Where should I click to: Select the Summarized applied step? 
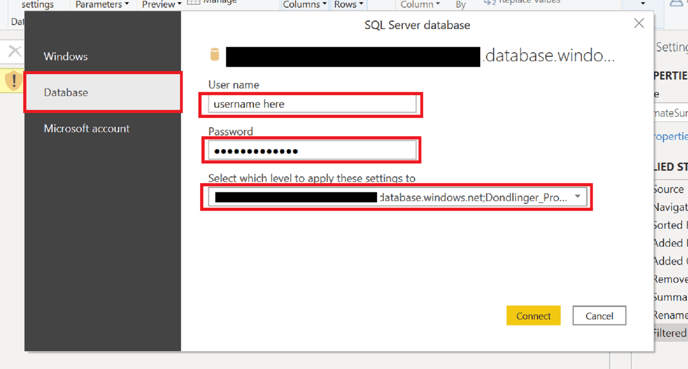pyautogui.click(x=670, y=297)
